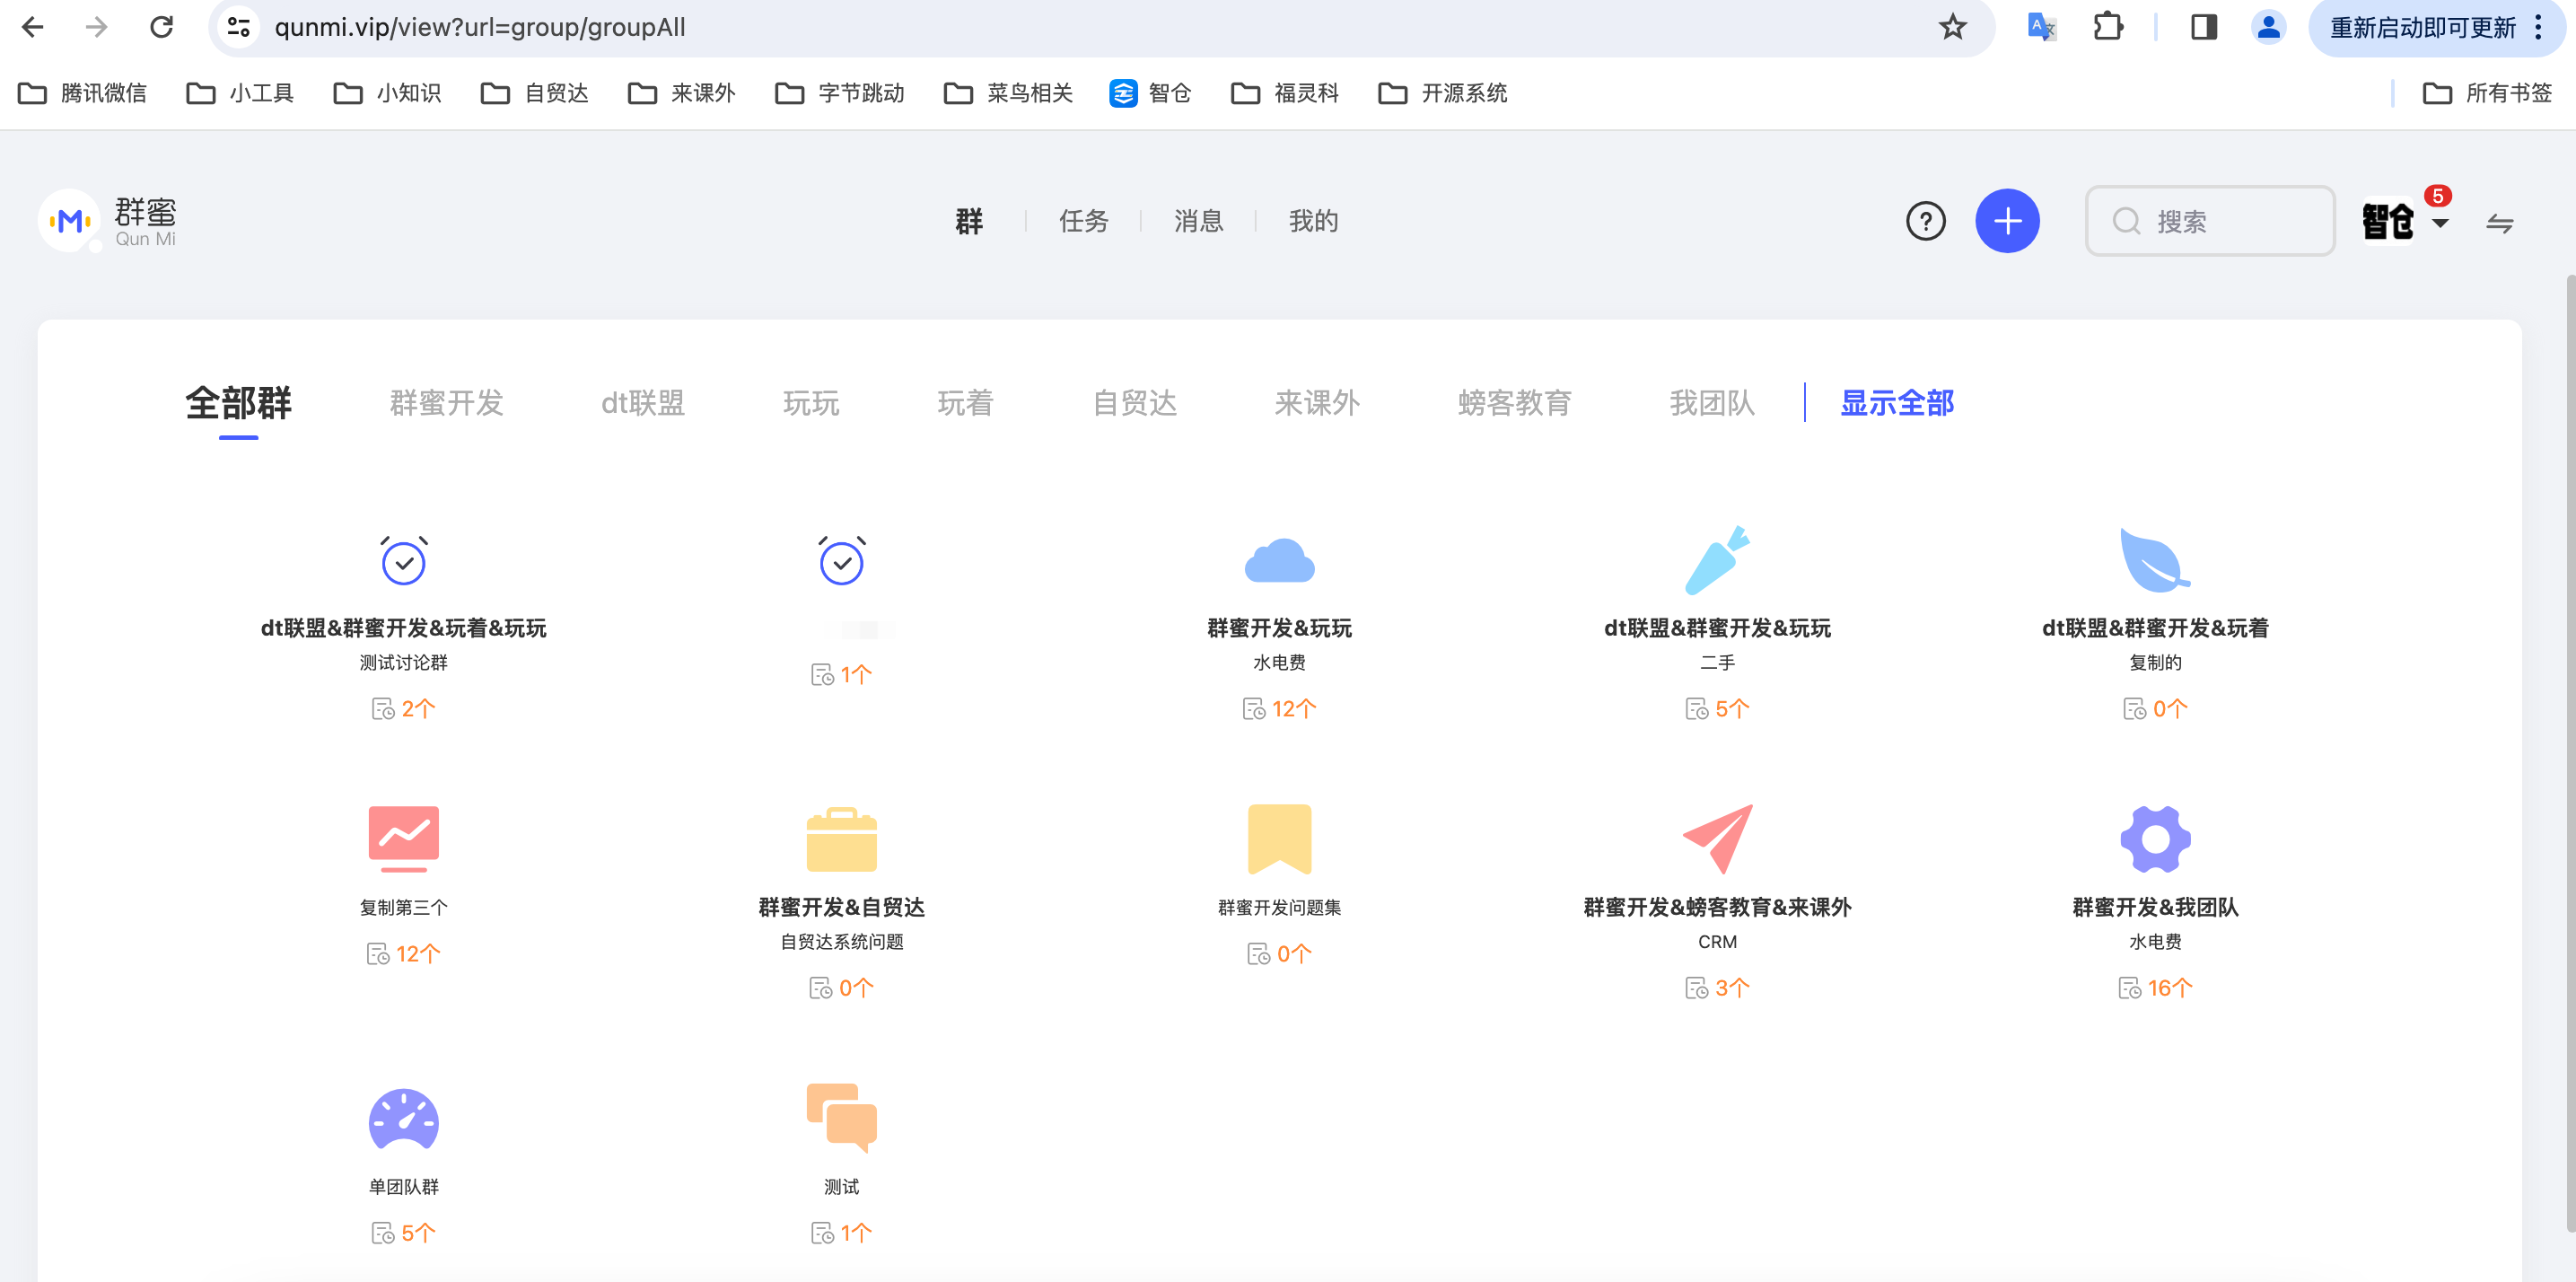The height and width of the screenshot is (1282, 2576).
Task: Switch to the 任务 nav tab
Action: point(1084,221)
